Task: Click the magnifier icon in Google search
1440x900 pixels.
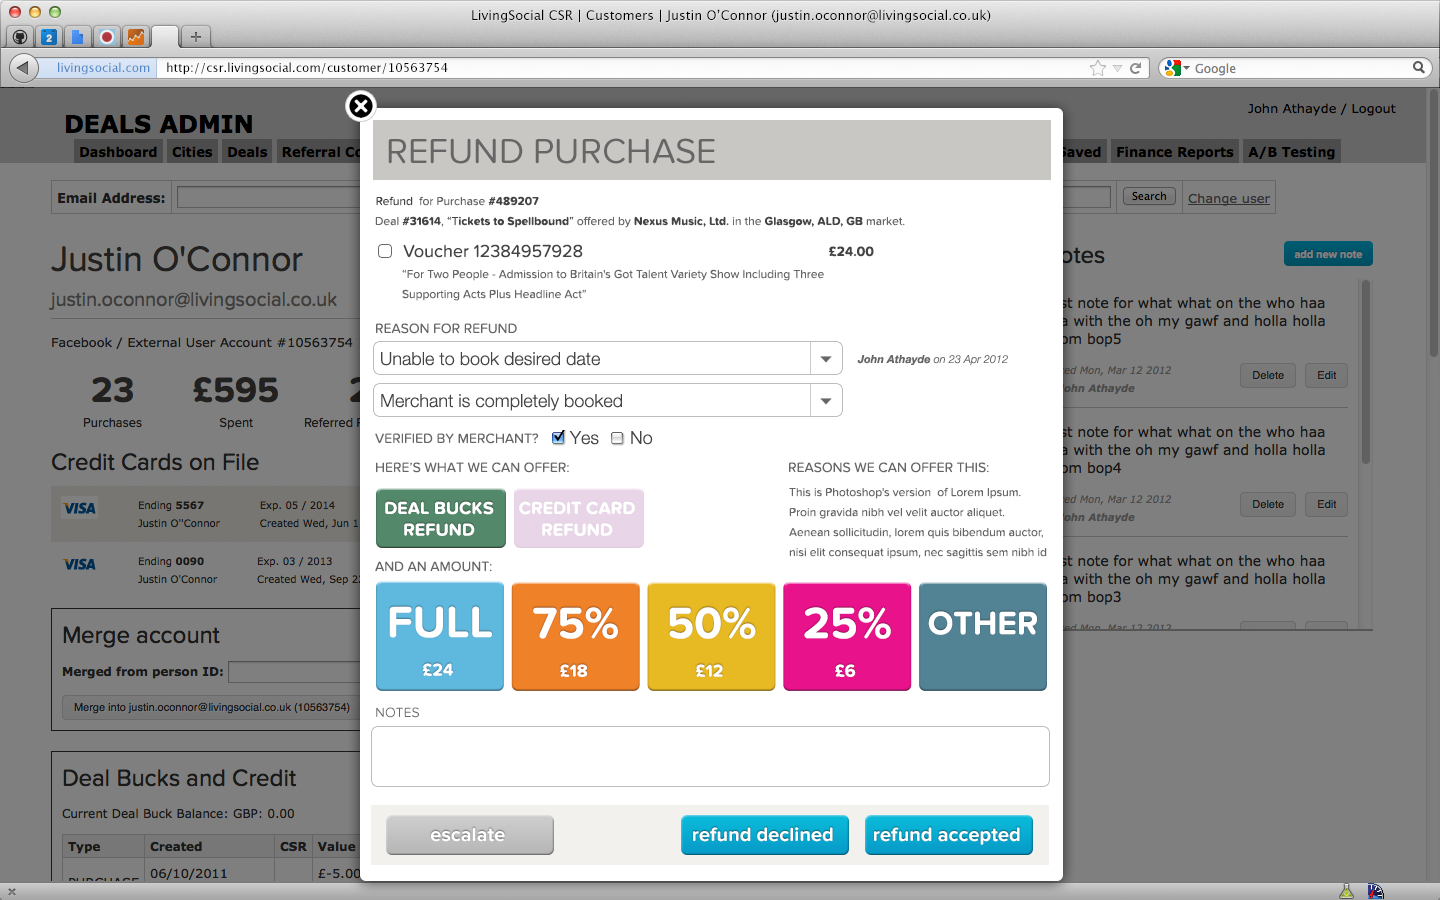Action: pos(1418,68)
